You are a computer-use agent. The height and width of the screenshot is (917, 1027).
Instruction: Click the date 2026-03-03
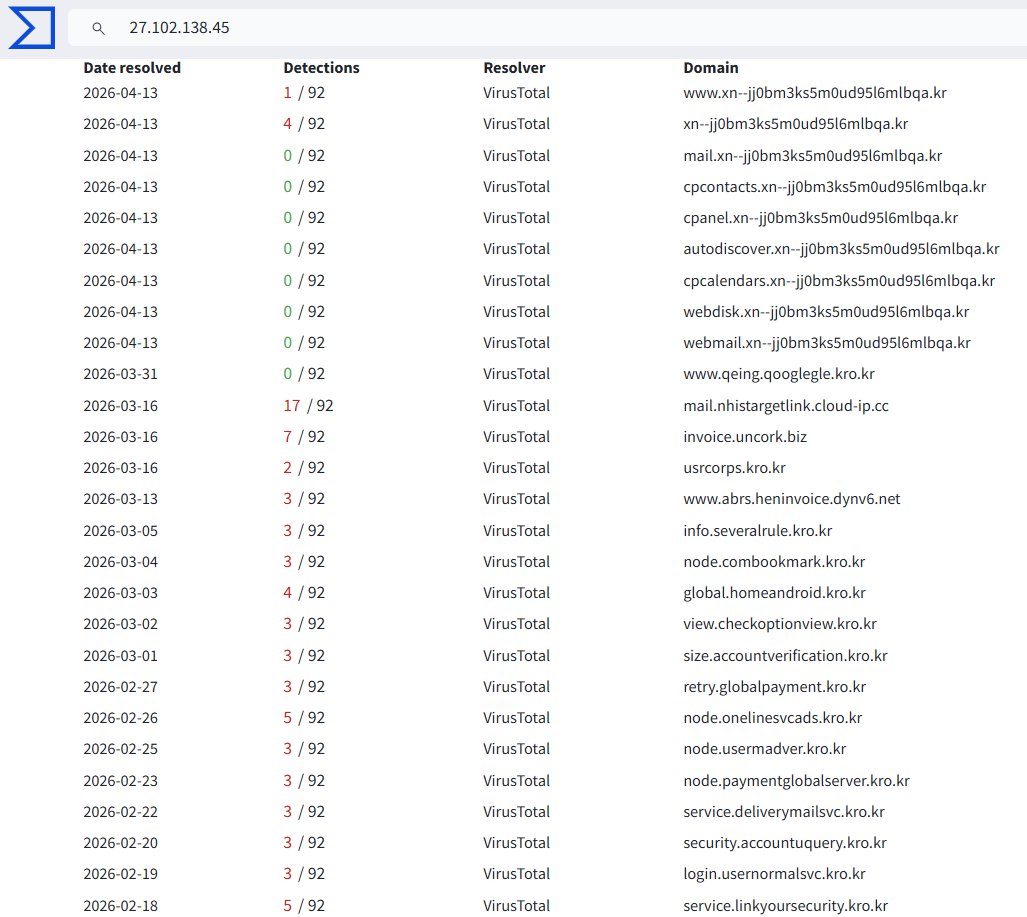coord(121,593)
